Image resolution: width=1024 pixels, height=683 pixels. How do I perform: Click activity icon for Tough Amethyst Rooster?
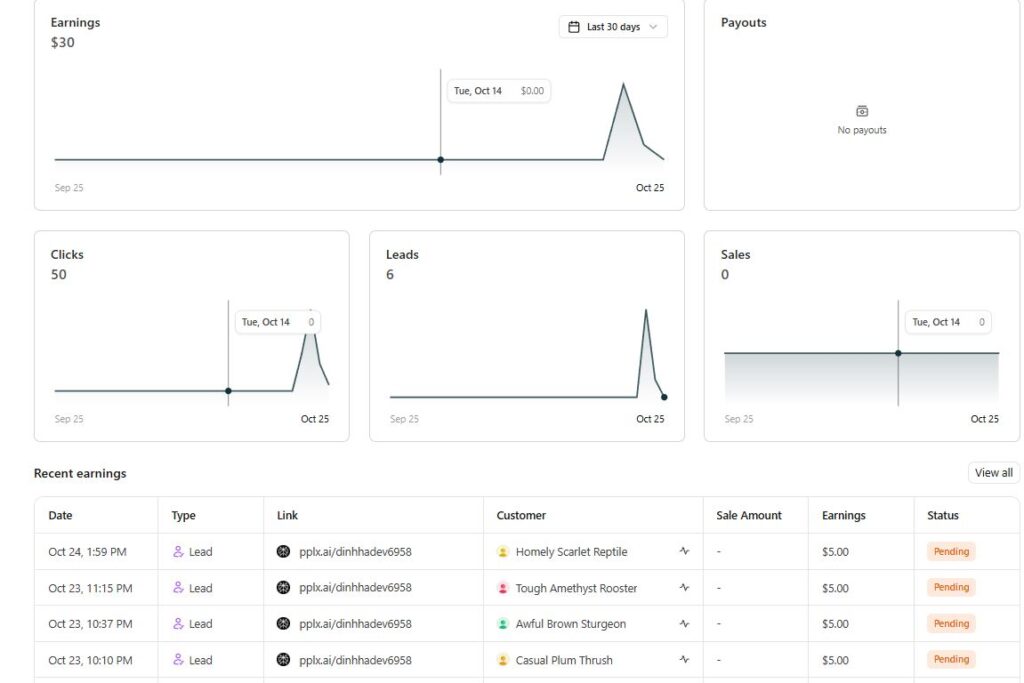[x=684, y=588]
